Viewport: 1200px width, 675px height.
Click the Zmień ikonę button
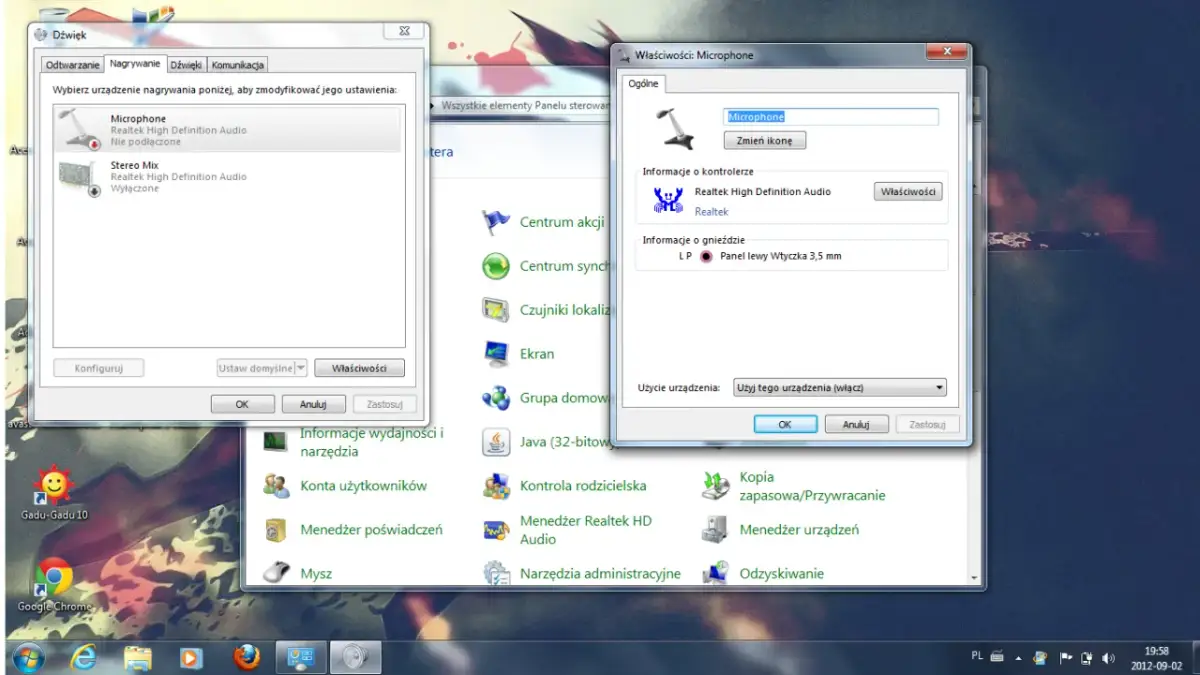coord(764,141)
